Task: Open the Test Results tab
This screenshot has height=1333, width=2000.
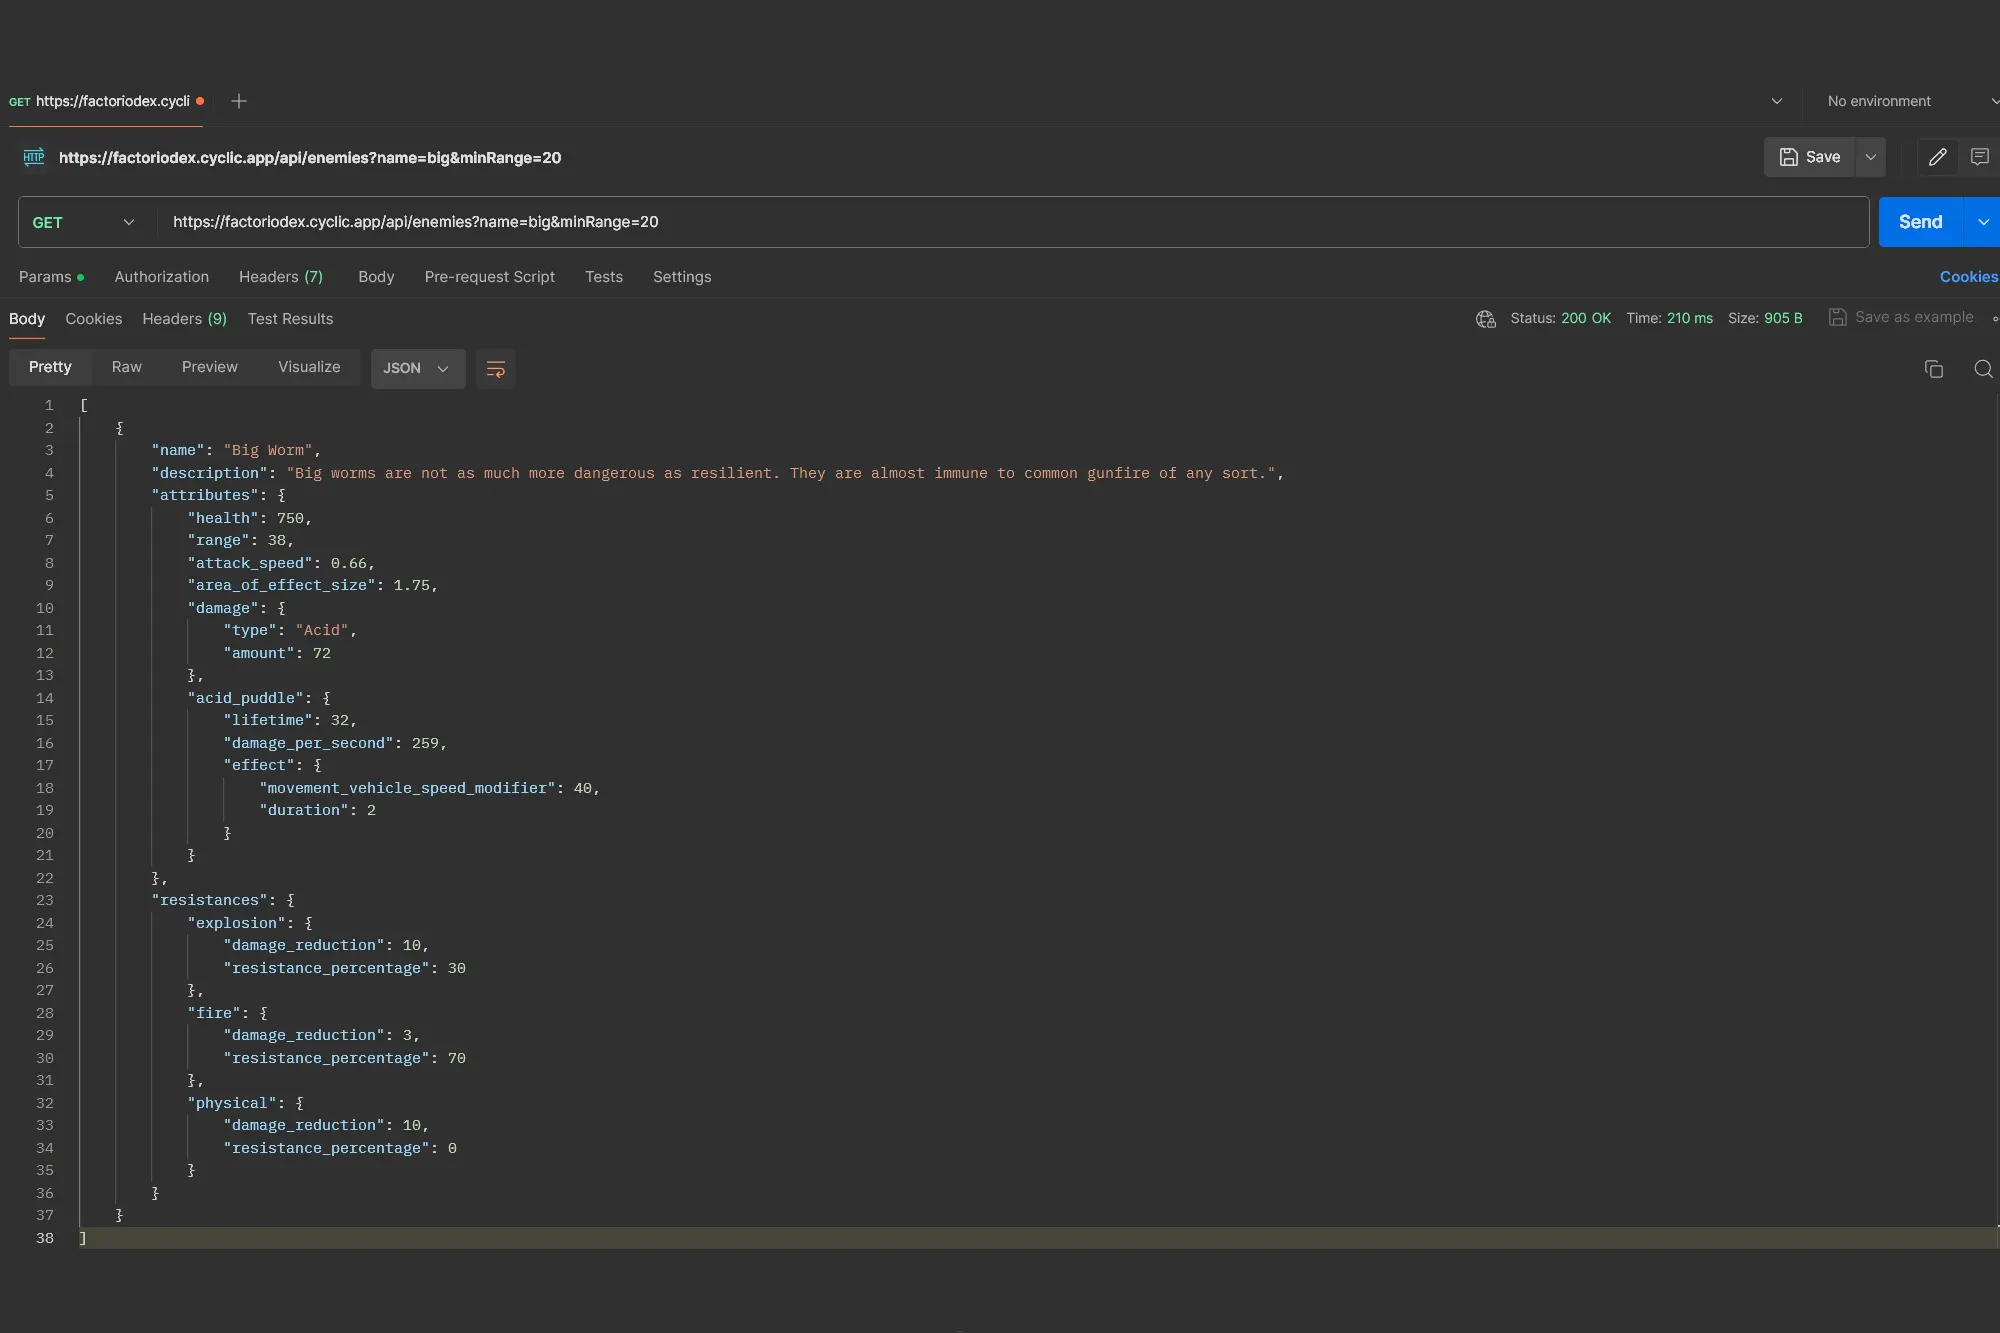Action: point(290,319)
